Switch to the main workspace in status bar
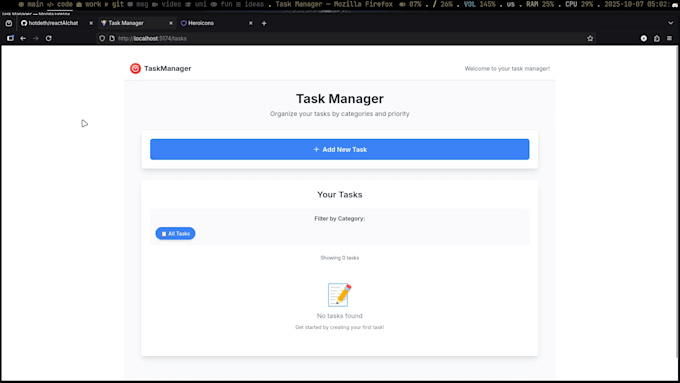 31,4
